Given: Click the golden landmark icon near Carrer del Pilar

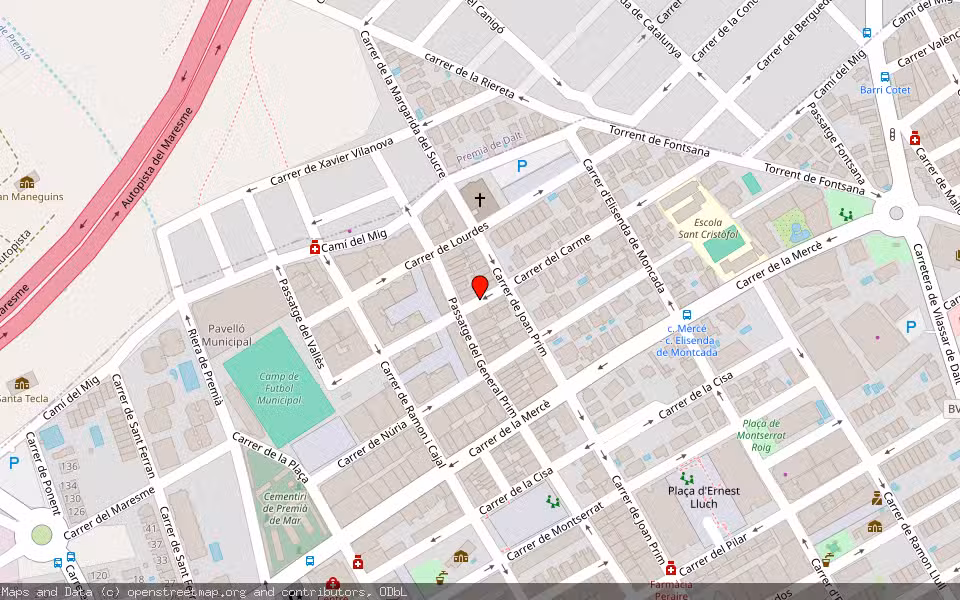Looking at the screenshot, I should point(873,527).
